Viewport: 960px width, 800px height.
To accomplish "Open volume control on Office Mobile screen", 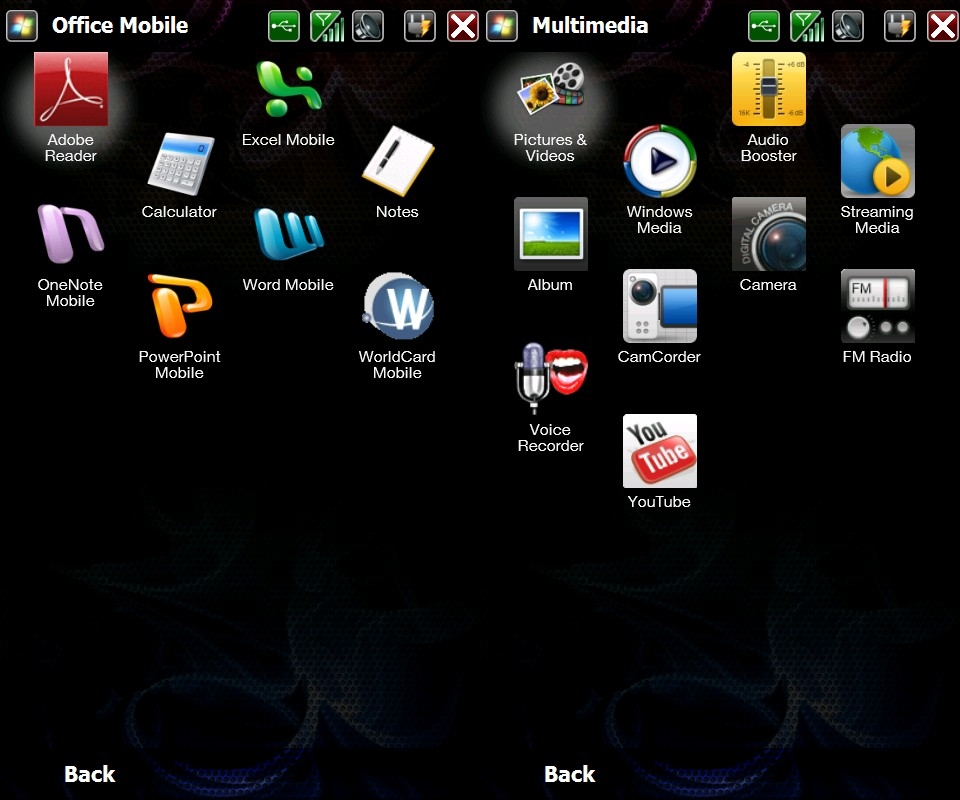I will click(368, 26).
